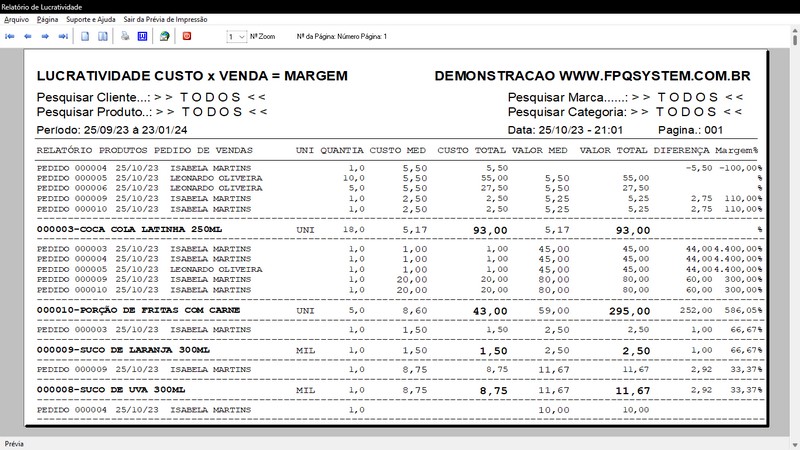Click the next page arrow icon
The image size is (800, 450).
[45, 36]
